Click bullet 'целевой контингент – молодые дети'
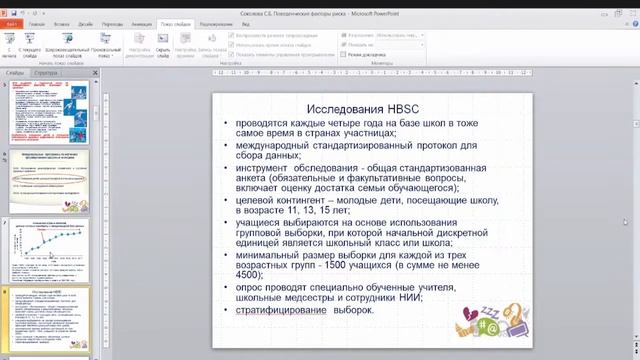This screenshot has height=360, width=640. pyautogui.click(x=367, y=205)
